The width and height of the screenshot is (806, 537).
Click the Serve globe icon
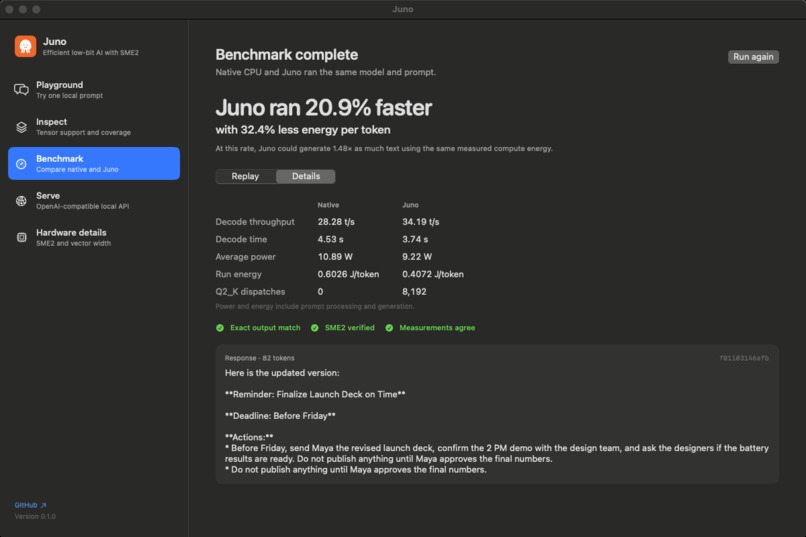(21, 201)
